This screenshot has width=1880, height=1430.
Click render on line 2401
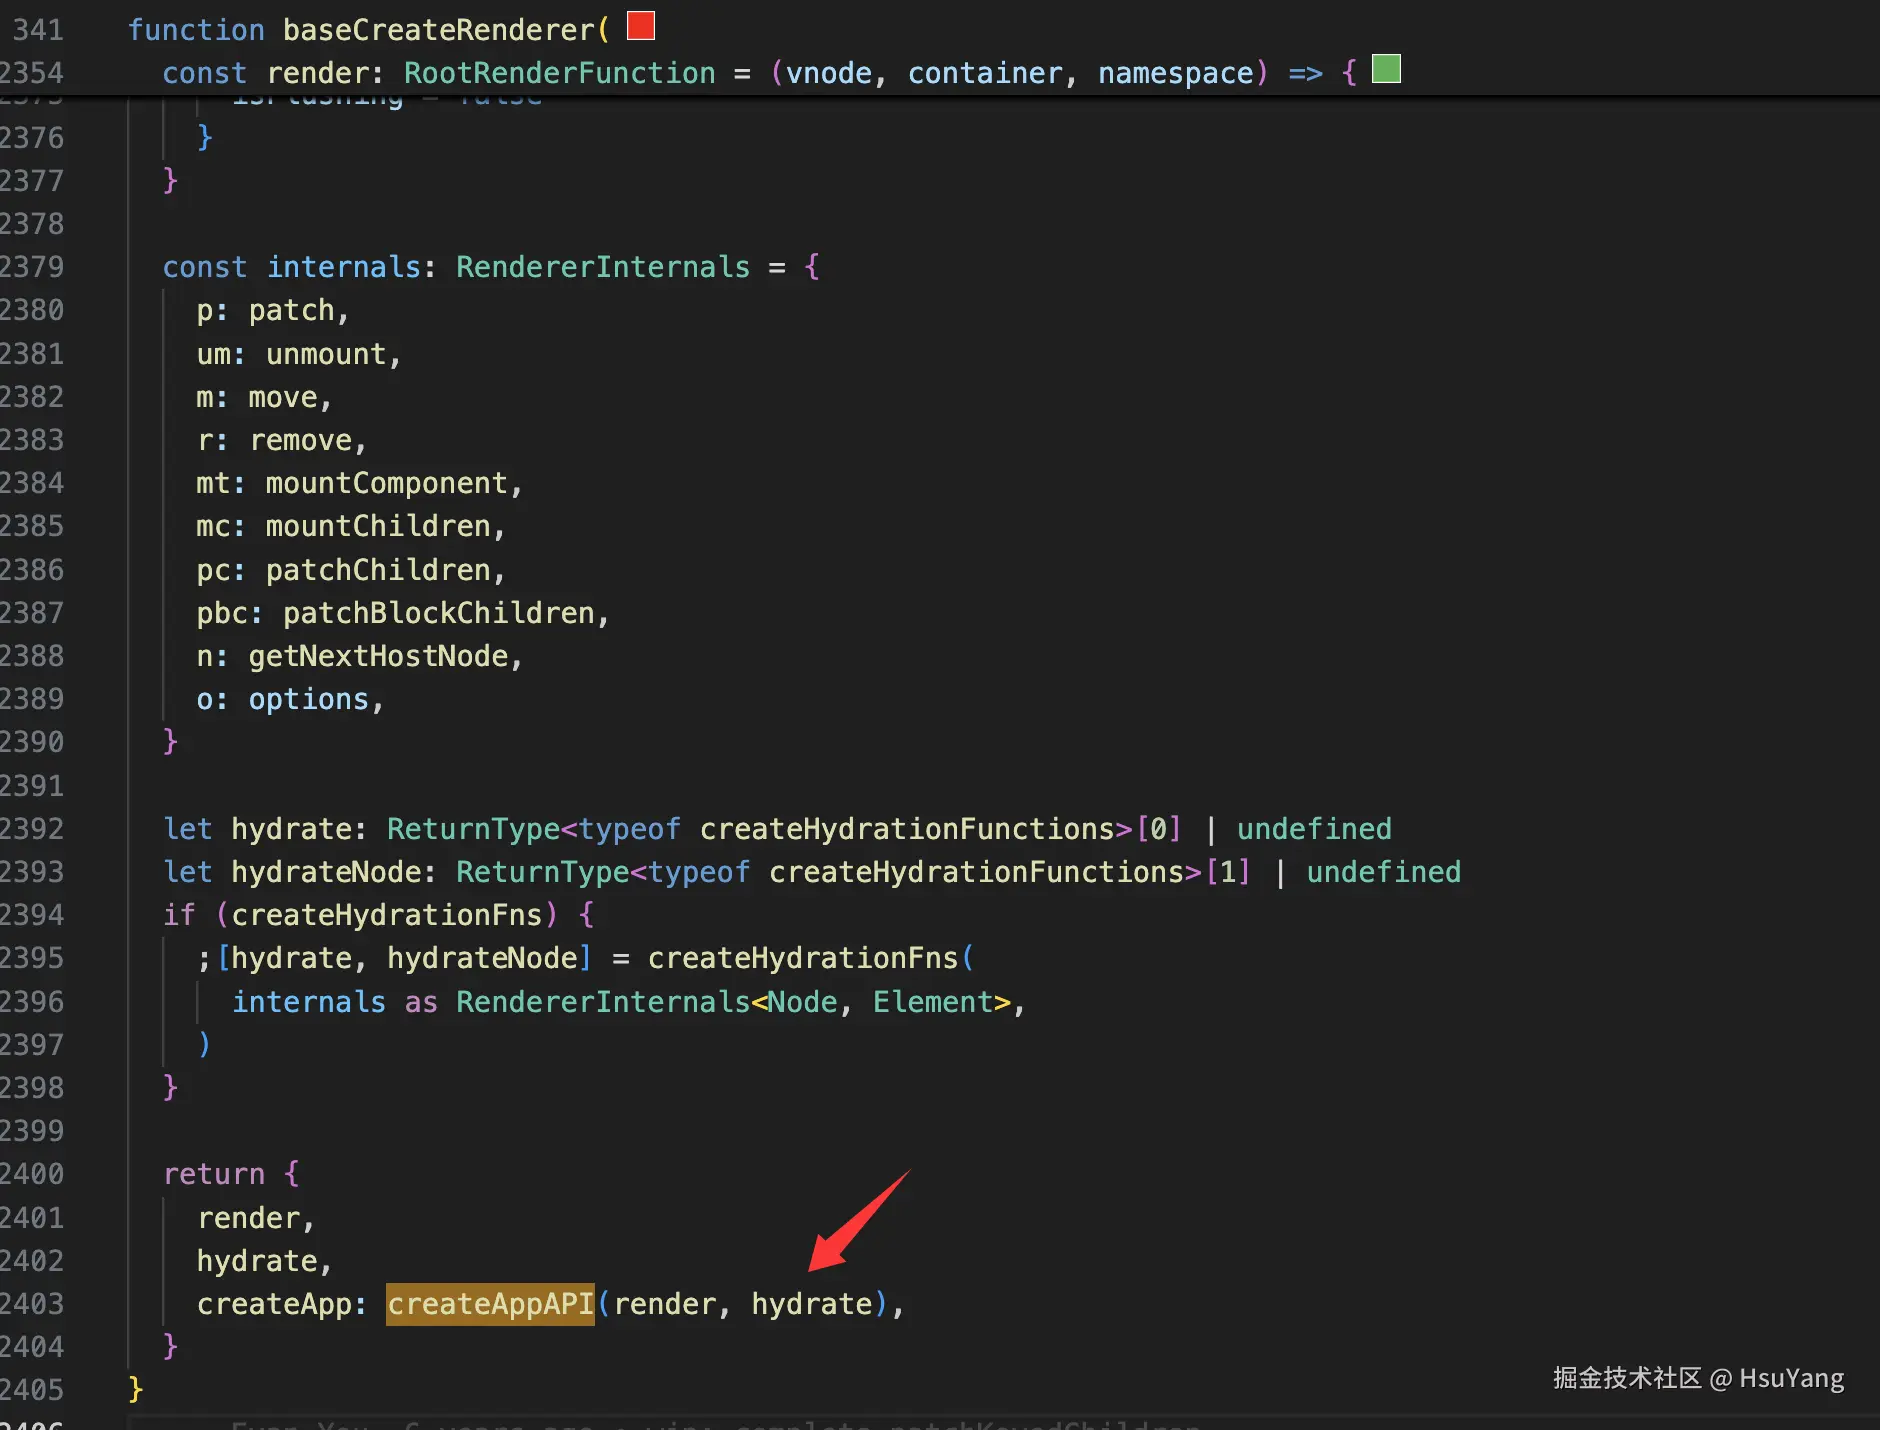pyautogui.click(x=249, y=1218)
